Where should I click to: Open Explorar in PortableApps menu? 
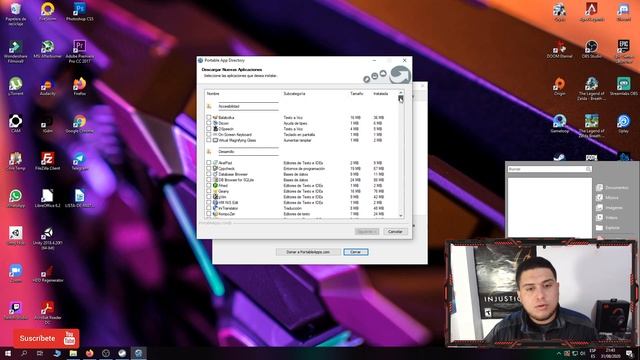pyautogui.click(x=608, y=228)
